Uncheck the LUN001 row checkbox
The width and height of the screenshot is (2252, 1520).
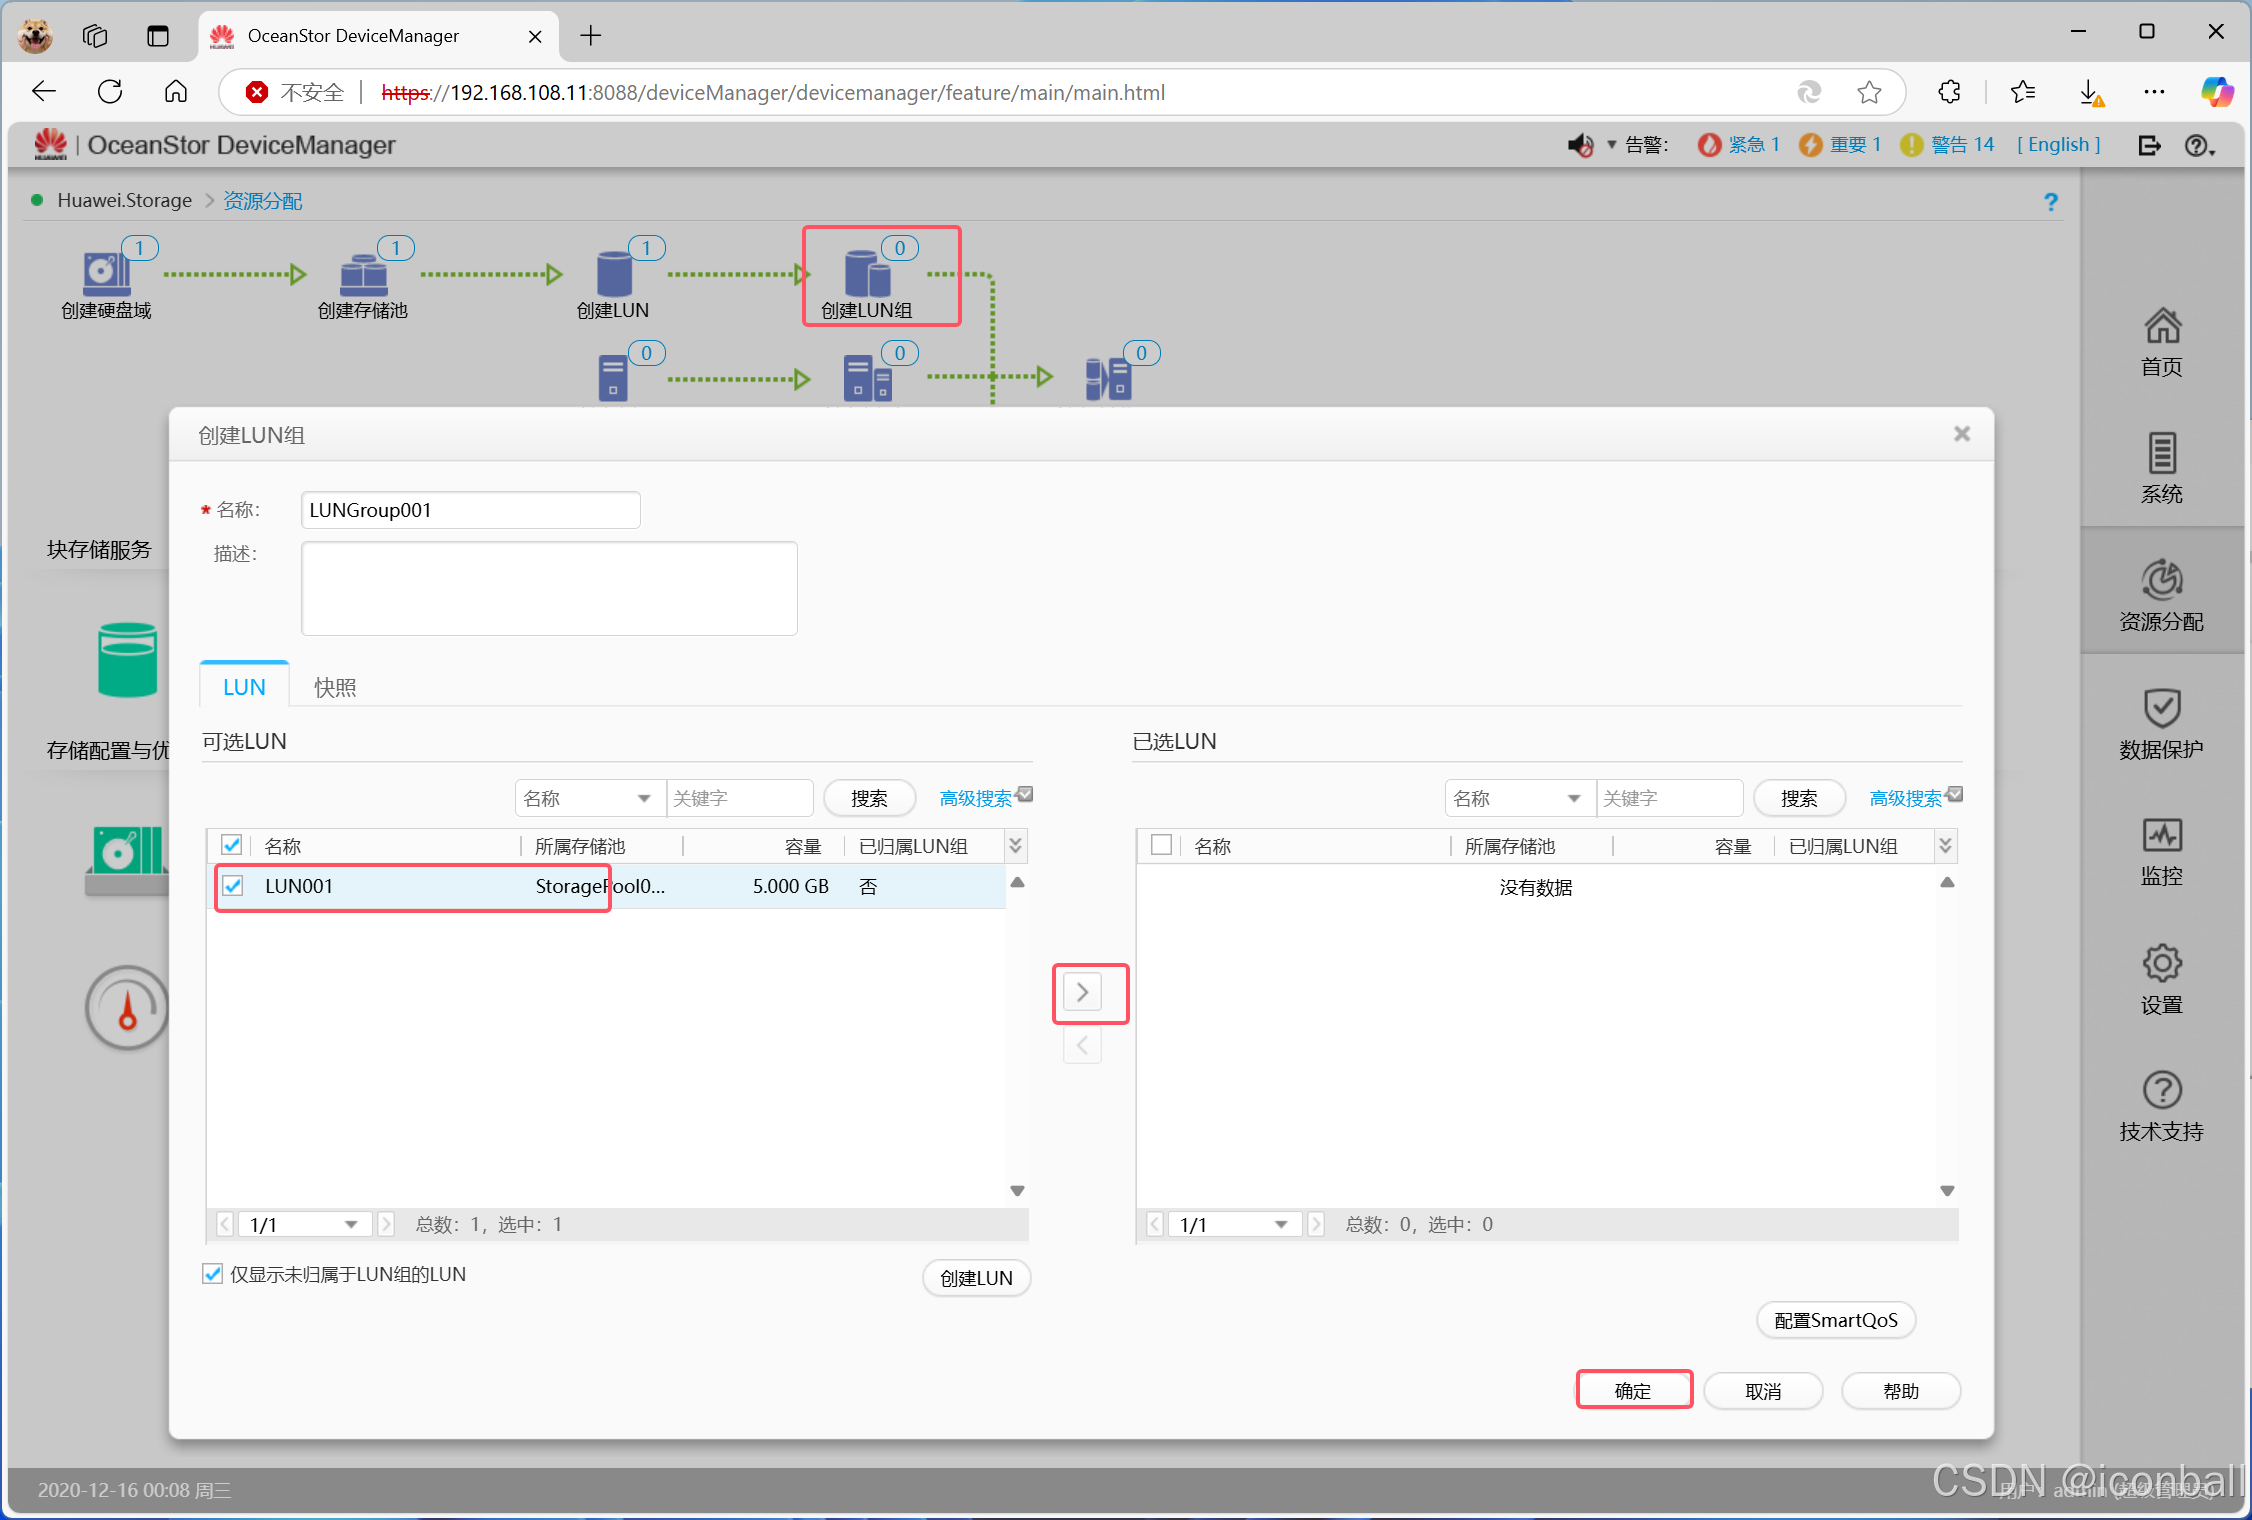tap(233, 886)
